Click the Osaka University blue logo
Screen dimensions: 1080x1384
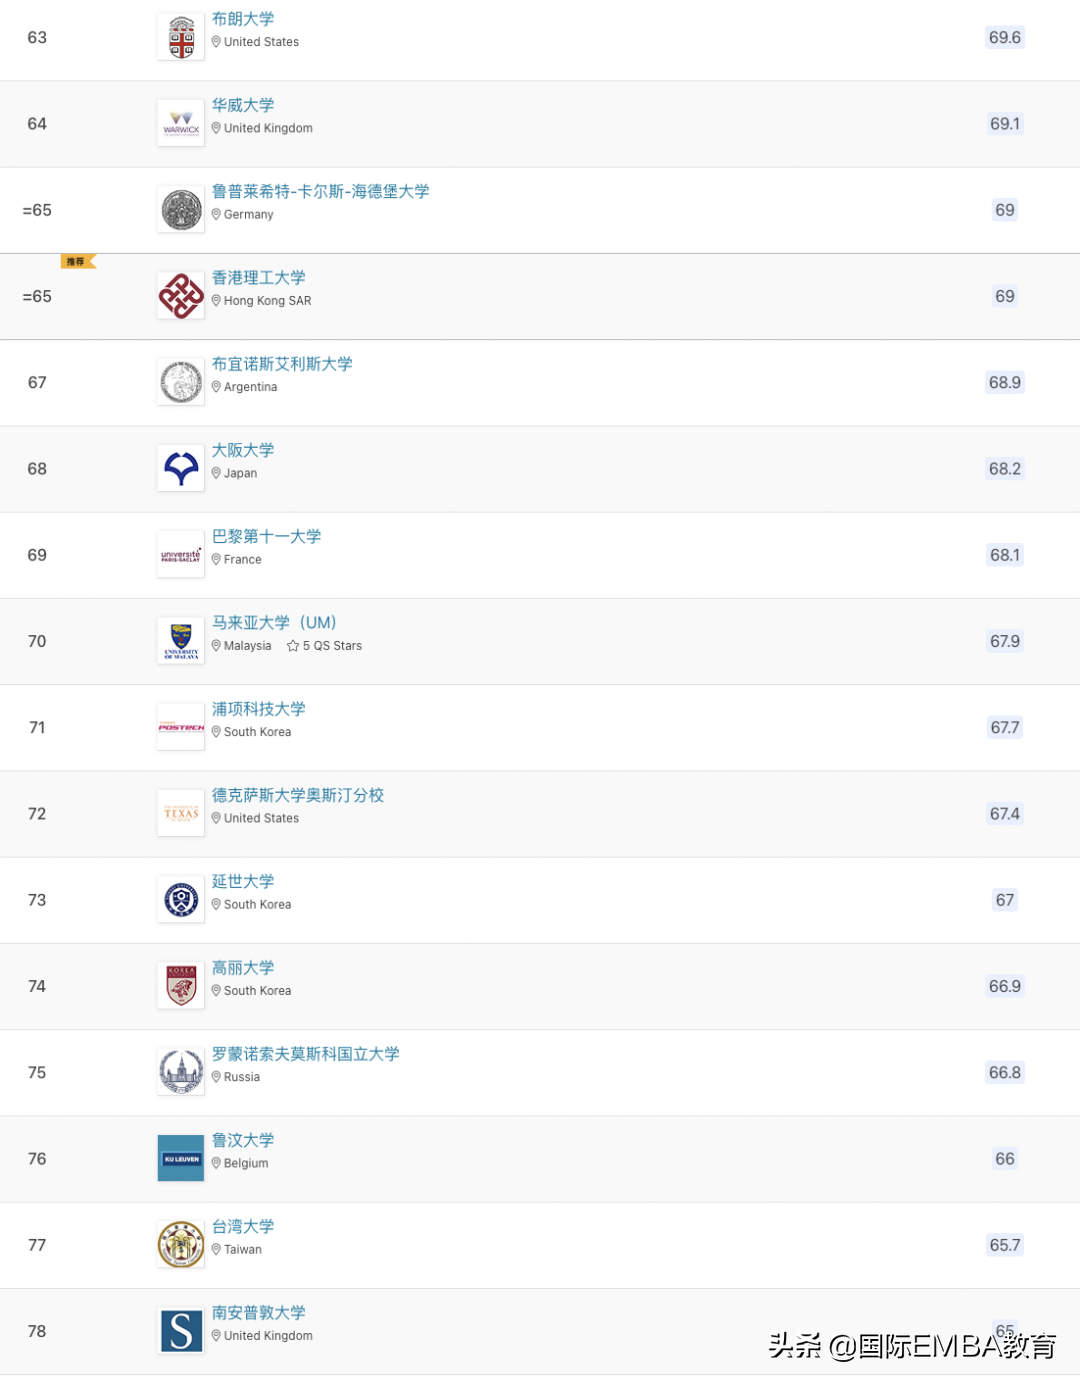pos(181,469)
